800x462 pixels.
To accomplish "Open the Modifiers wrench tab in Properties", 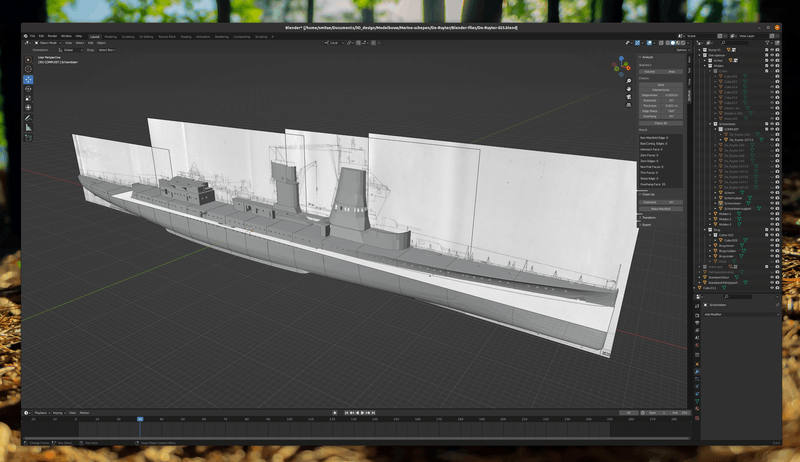I will (699, 372).
